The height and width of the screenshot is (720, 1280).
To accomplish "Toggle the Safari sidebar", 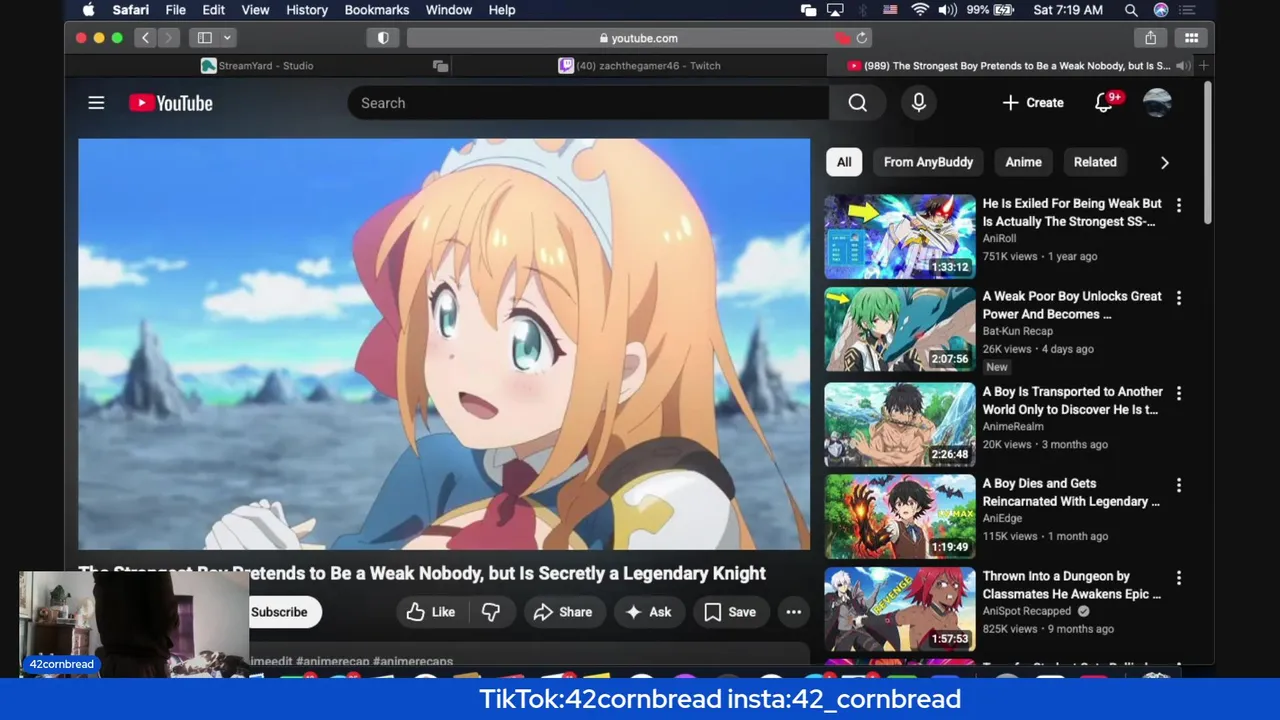I will [205, 38].
